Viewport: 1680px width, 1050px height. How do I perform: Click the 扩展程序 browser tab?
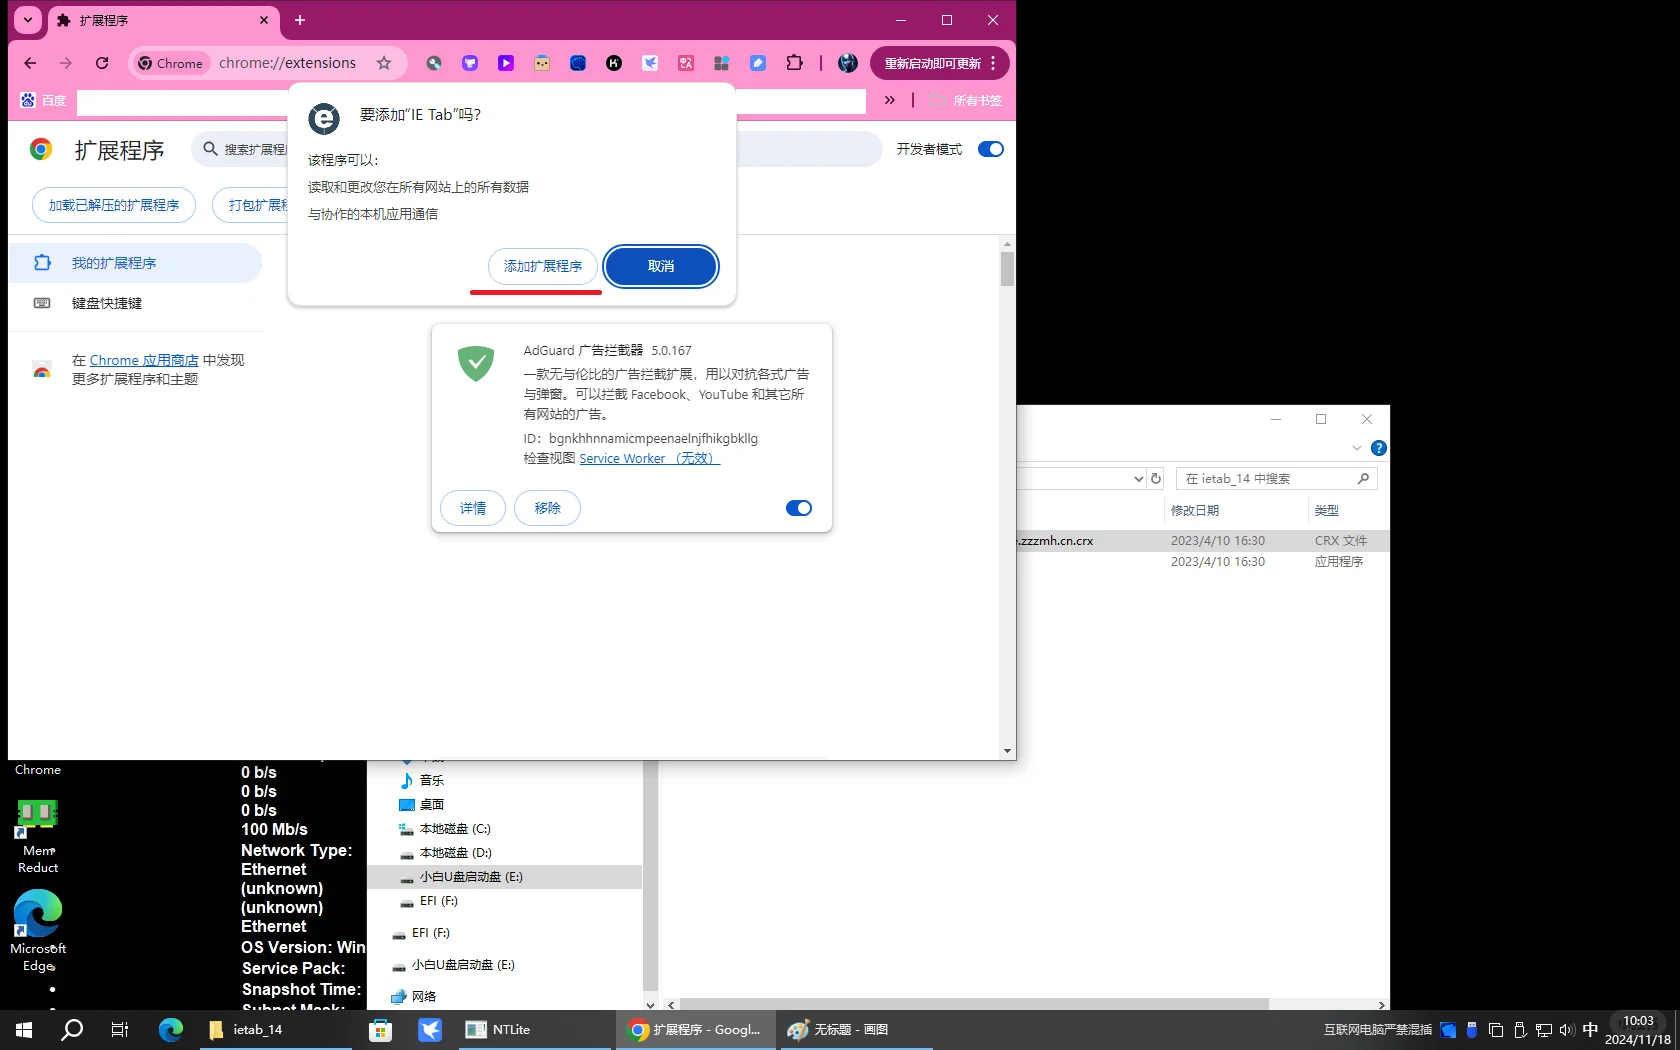pos(165,20)
